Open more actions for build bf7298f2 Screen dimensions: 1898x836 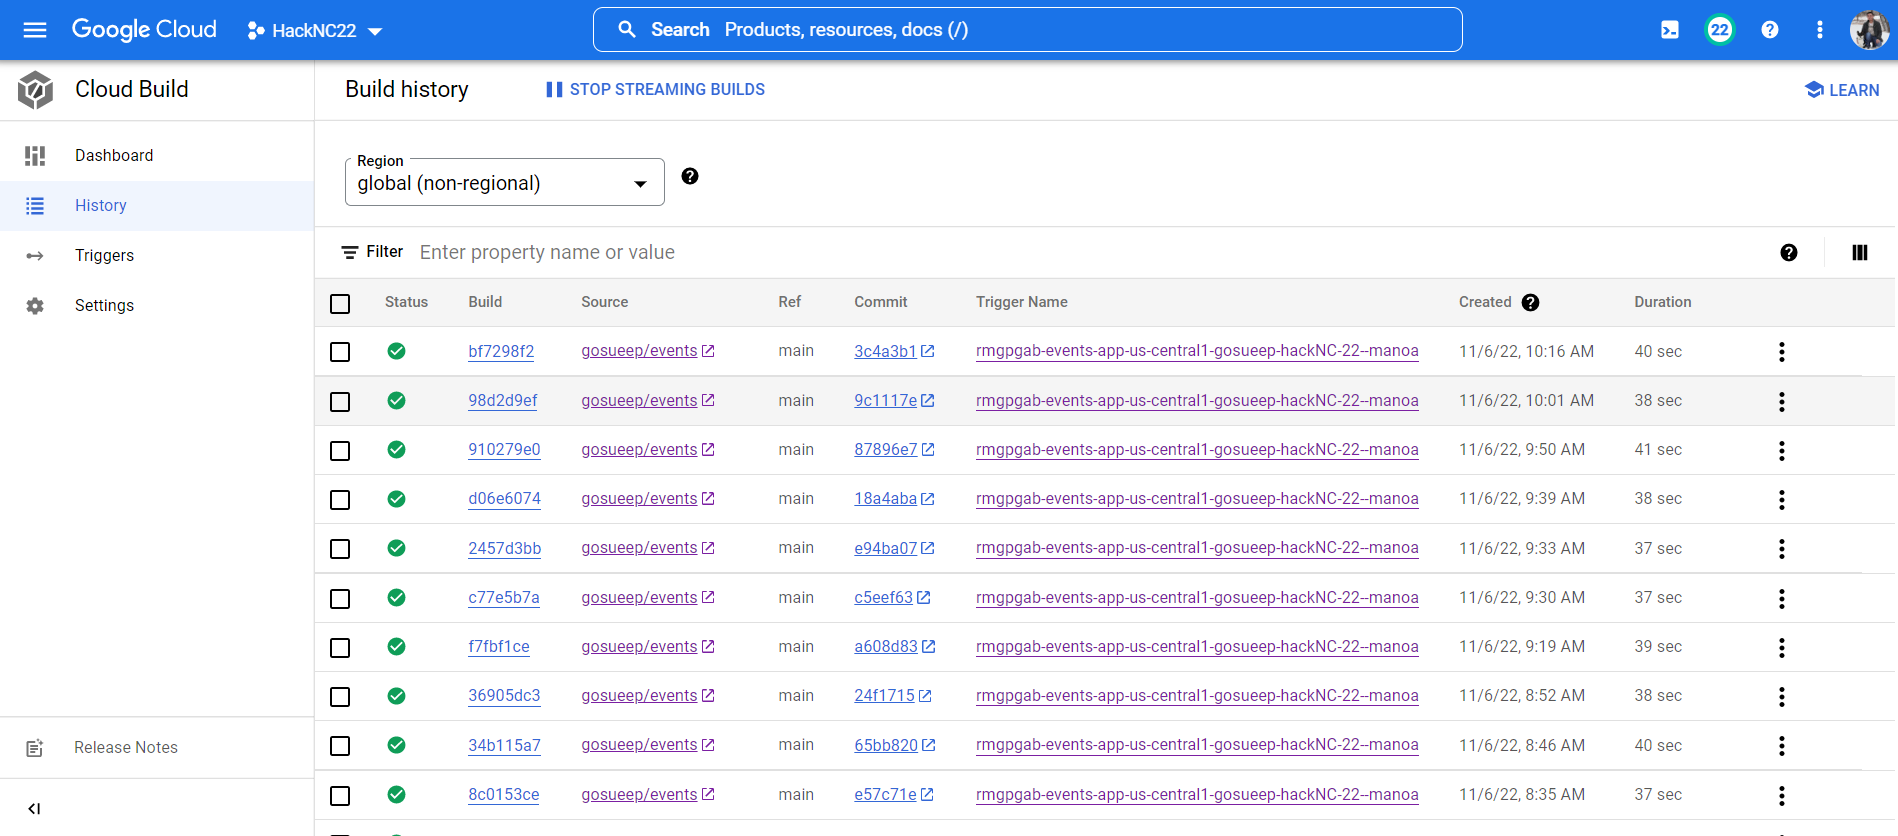[x=1782, y=352]
